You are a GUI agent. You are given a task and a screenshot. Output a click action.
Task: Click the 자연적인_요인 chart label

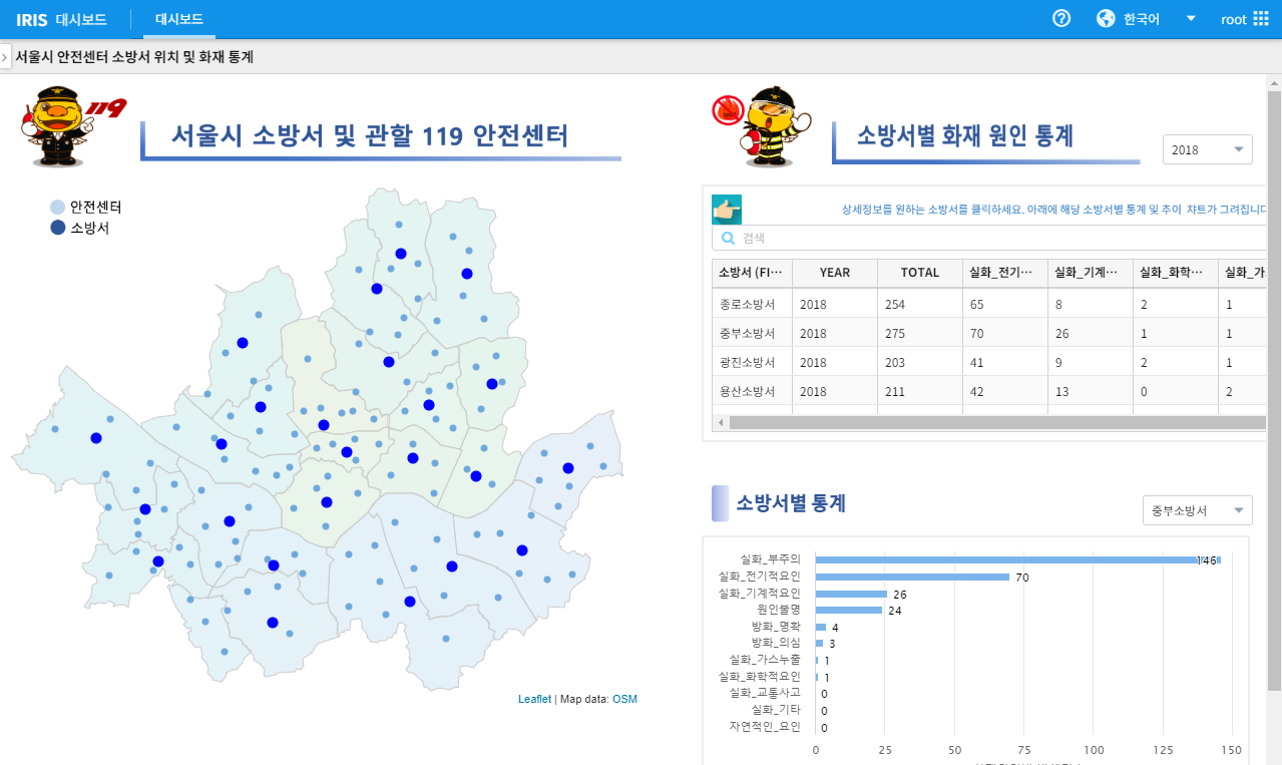pos(765,726)
